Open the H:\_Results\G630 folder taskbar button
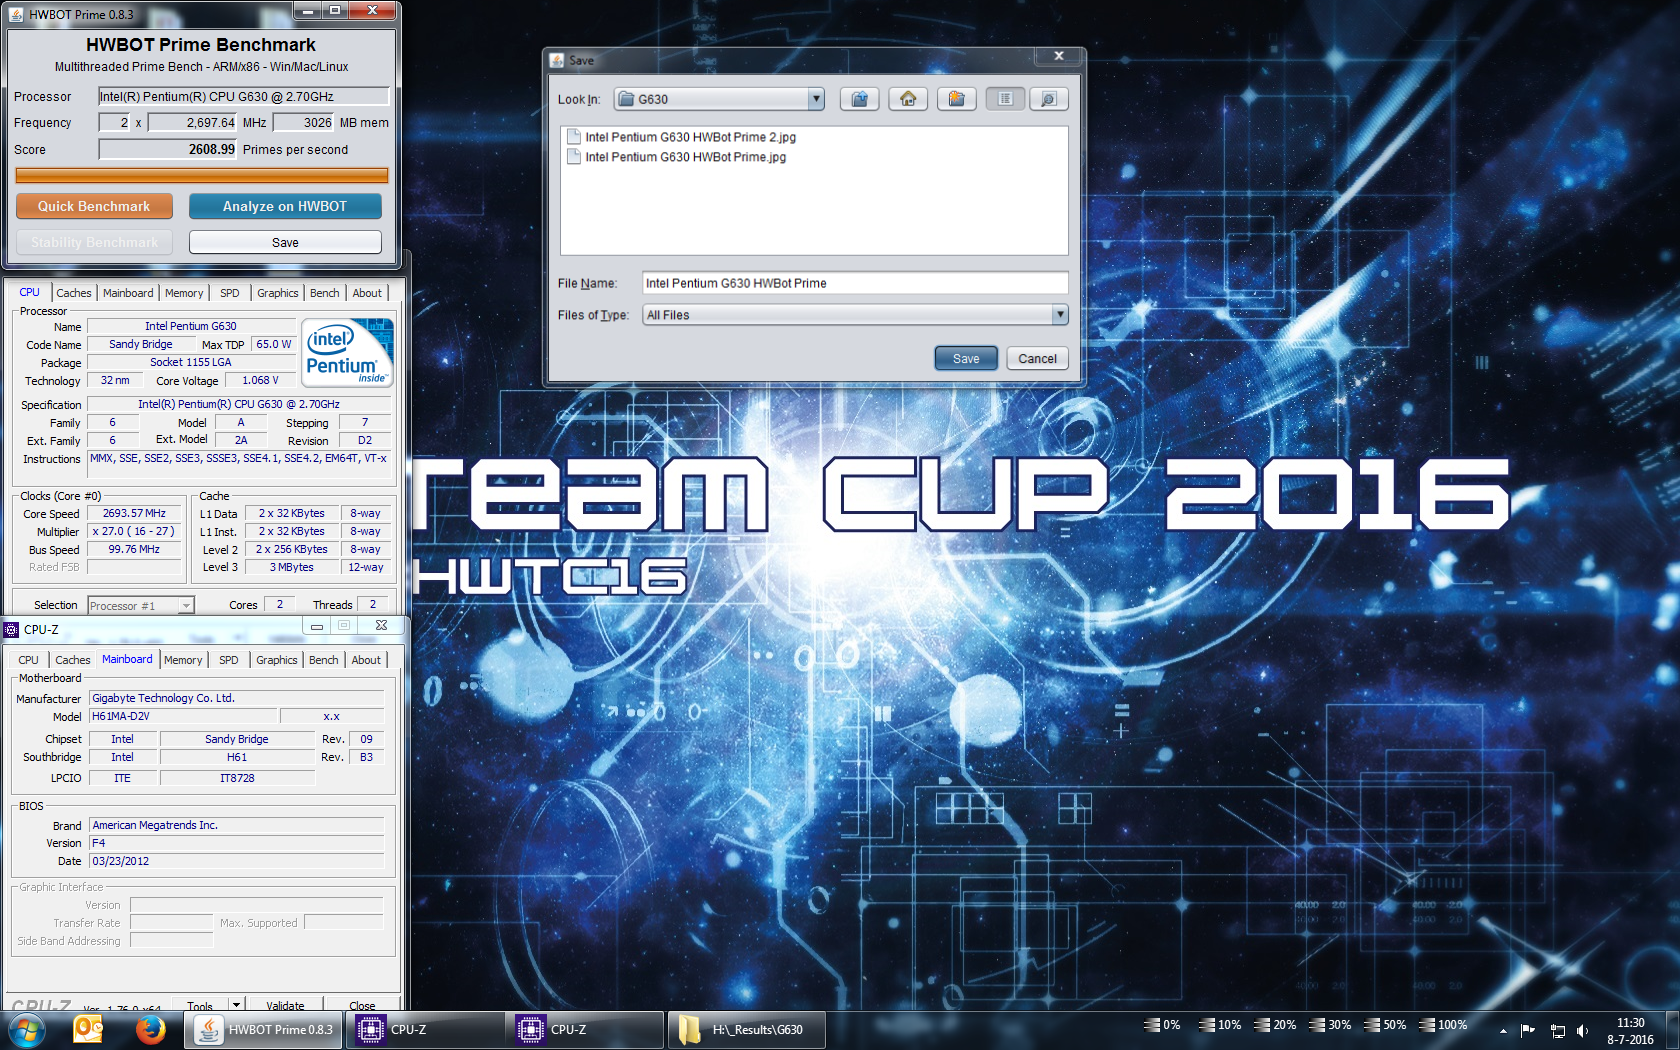The width and height of the screenshot is (1680, 1050). coord(745,1029)
